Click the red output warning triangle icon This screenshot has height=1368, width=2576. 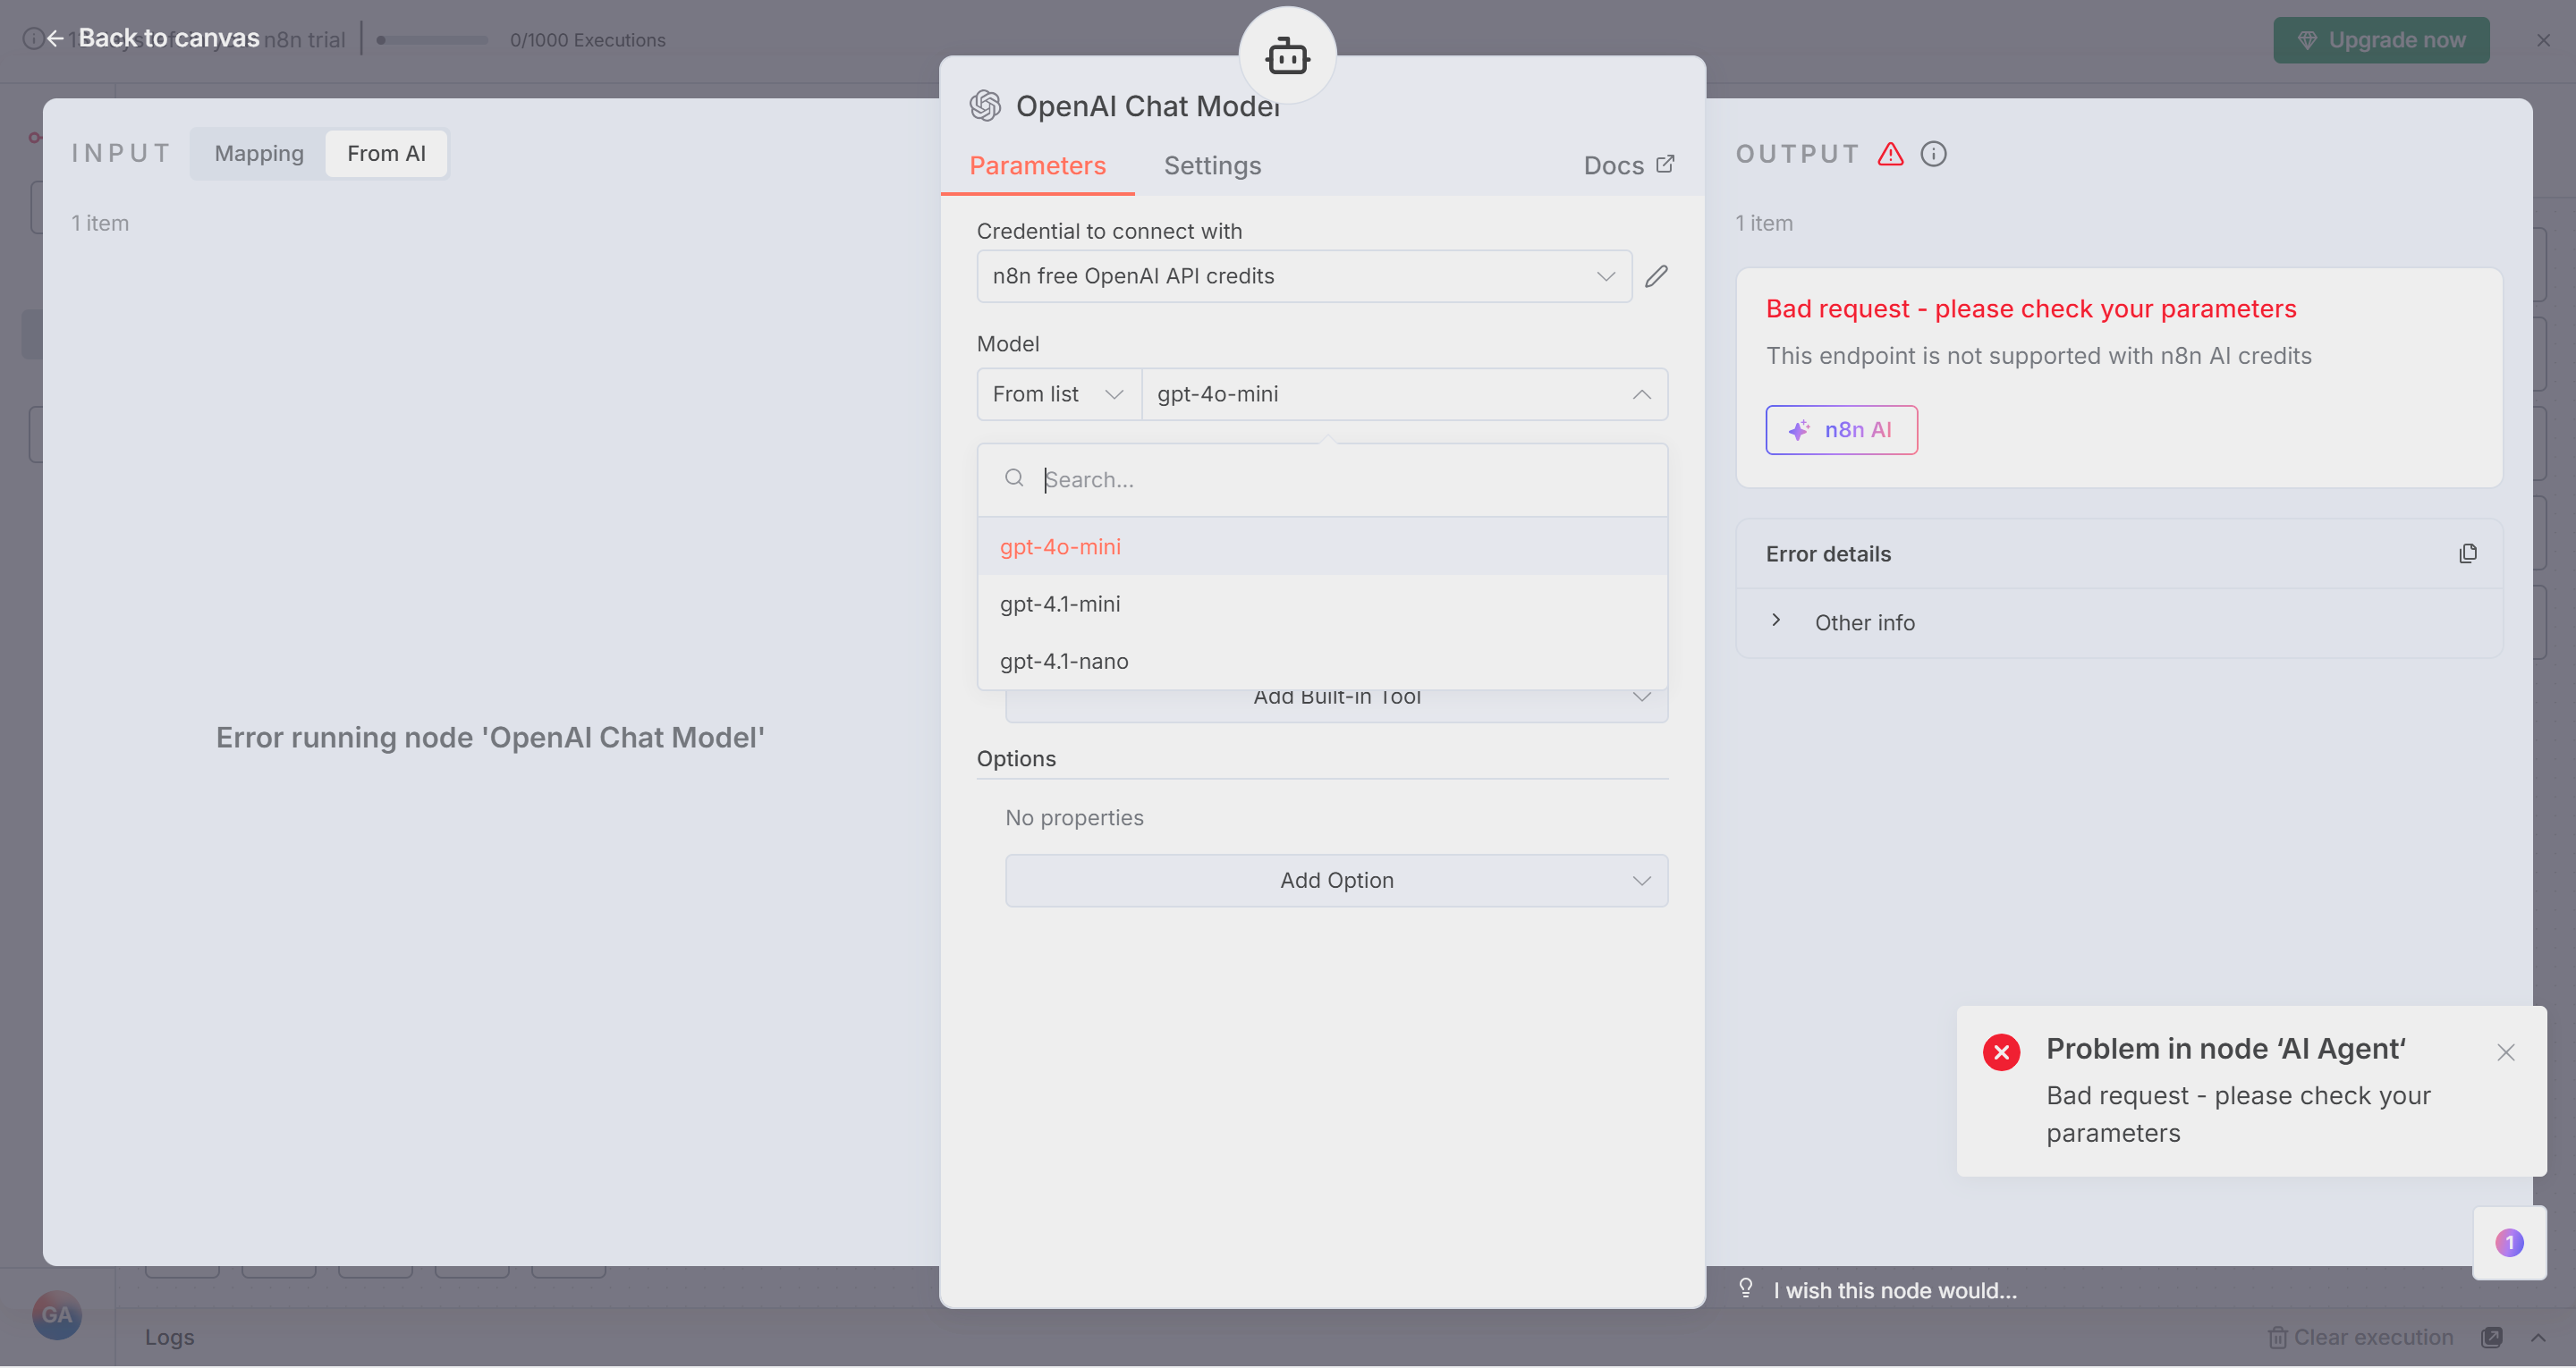pyautogui.click(x=1890, y=154)
